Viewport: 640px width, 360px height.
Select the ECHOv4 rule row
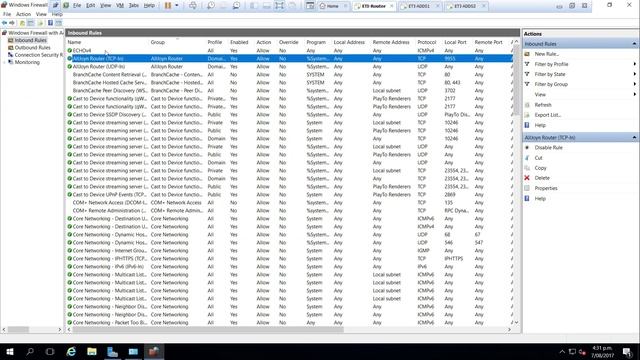(290, 51)
